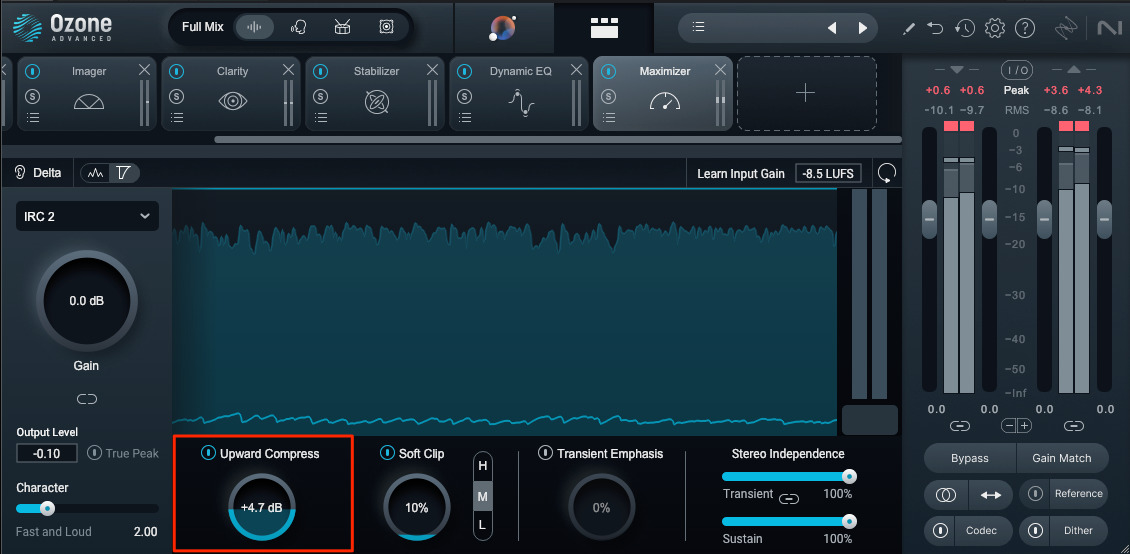Click the Character slider handle
The image size is (1130, 554).
[x=47, y=509]
